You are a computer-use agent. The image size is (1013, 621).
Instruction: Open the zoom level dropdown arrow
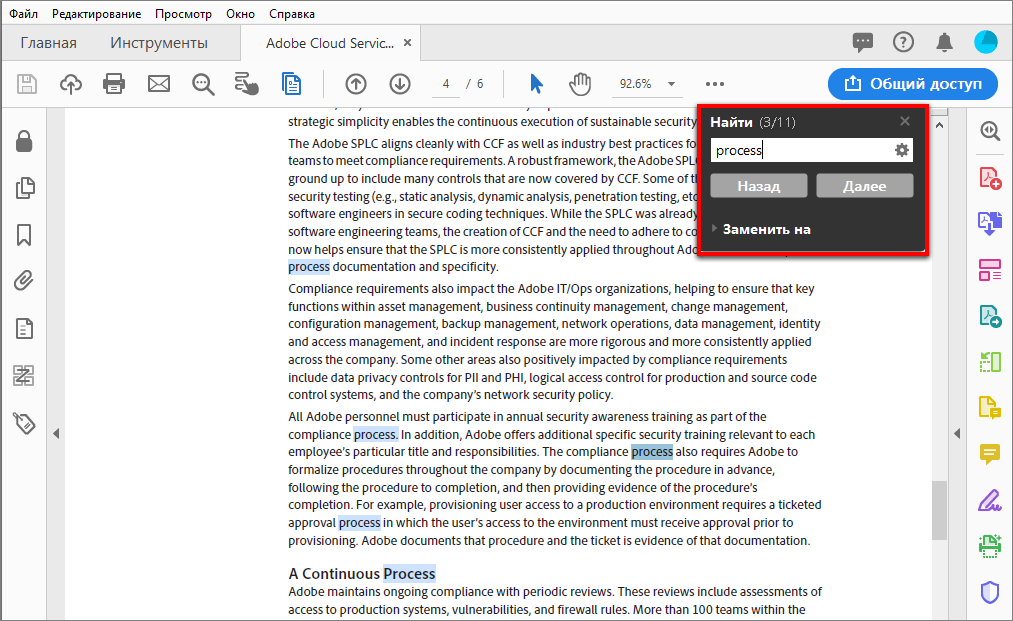(x=671, y=84)
